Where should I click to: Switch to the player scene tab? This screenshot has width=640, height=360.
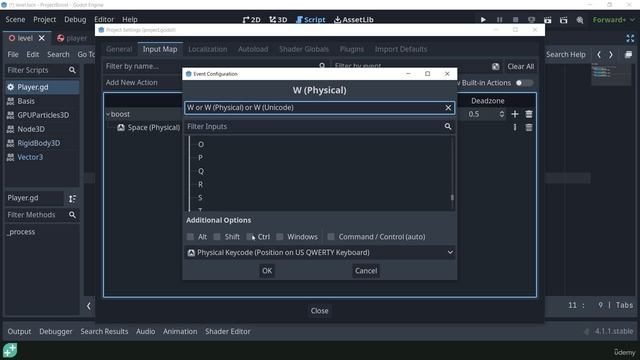pyautogui.click(x=72, y=38)
